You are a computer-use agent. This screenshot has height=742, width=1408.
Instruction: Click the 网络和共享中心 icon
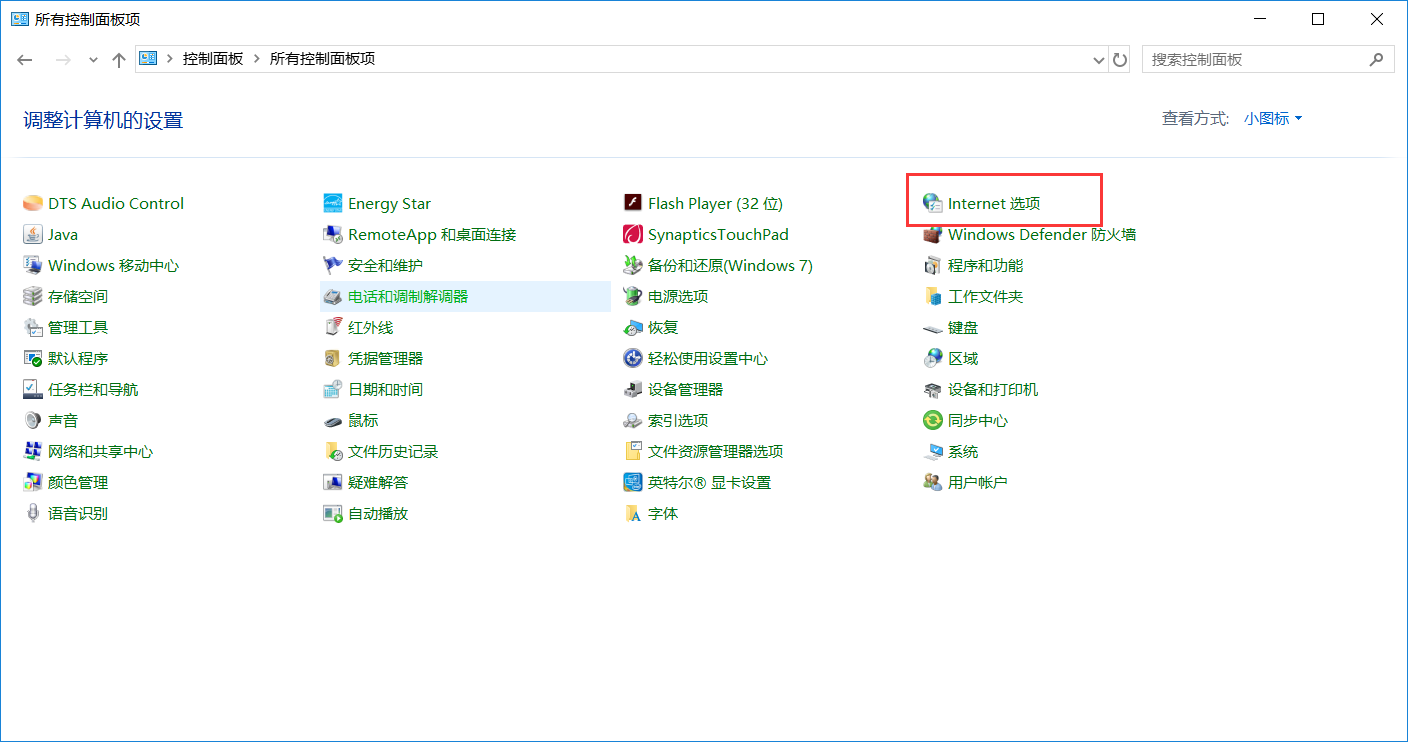(x=33, y=452)
